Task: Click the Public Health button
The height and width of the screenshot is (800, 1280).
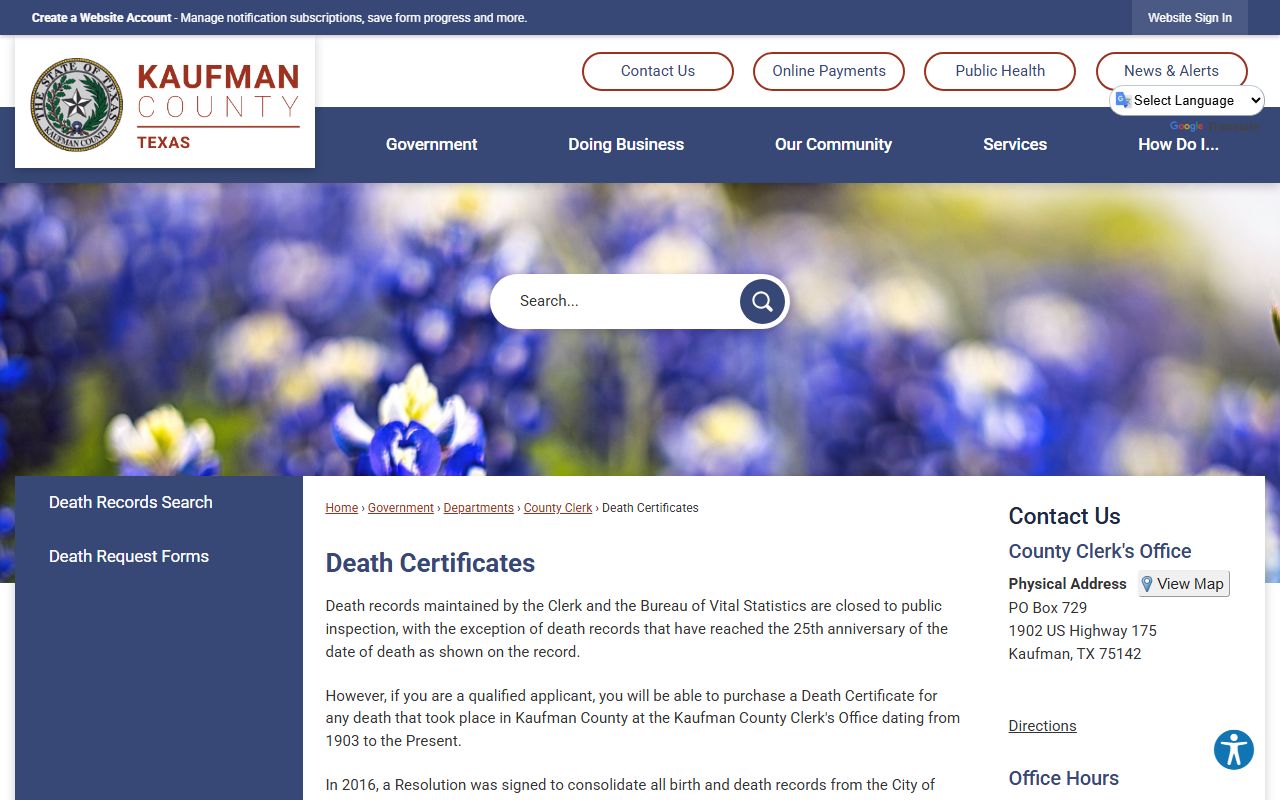Action: 1000,71
